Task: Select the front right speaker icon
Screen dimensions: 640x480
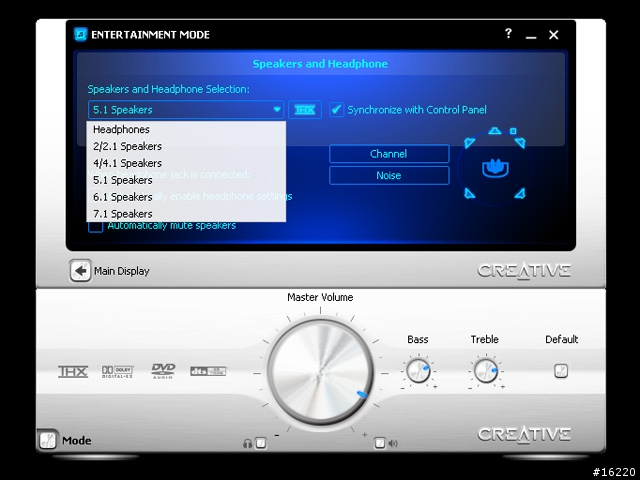Action: tap(520, 142)
